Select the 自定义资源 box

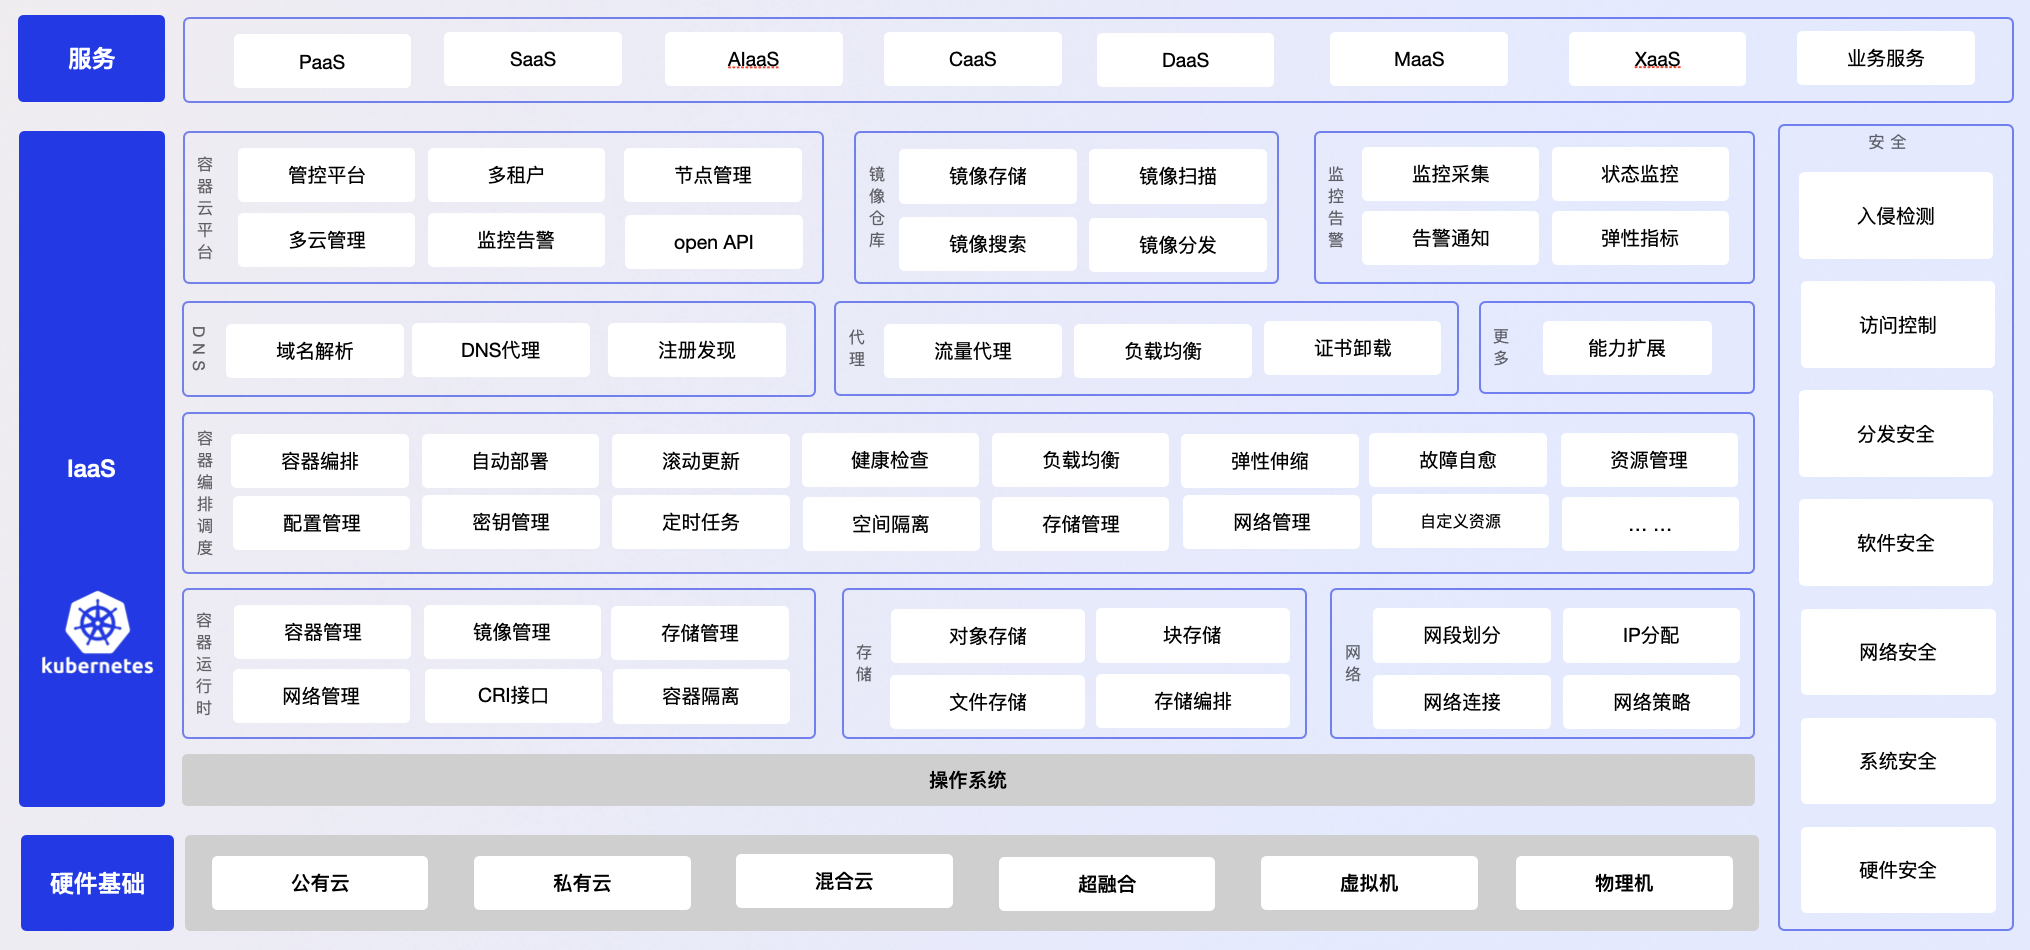click(x=1460, y=521)
